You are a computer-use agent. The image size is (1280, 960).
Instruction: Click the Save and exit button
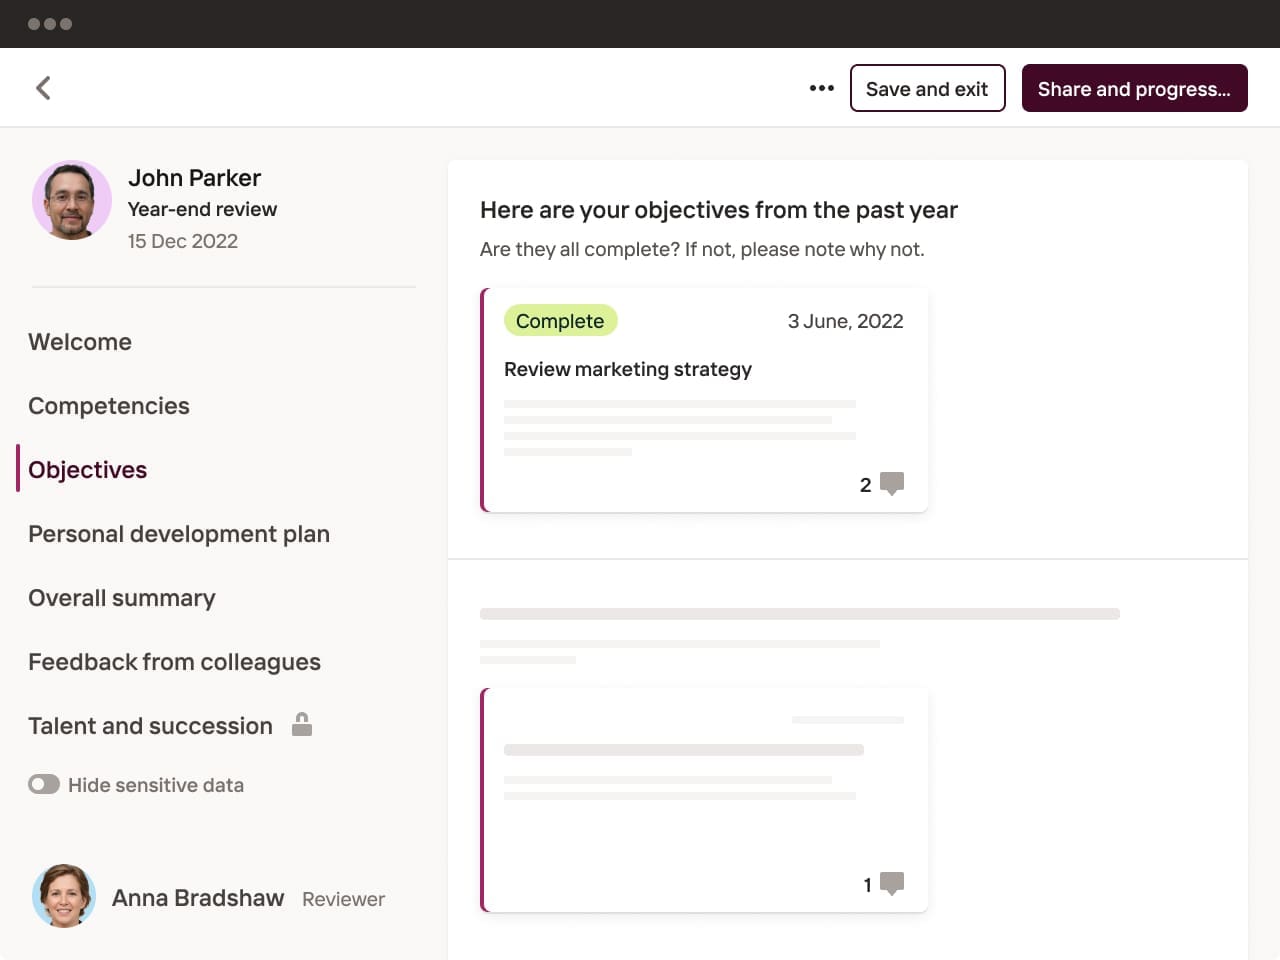[927, 88]
